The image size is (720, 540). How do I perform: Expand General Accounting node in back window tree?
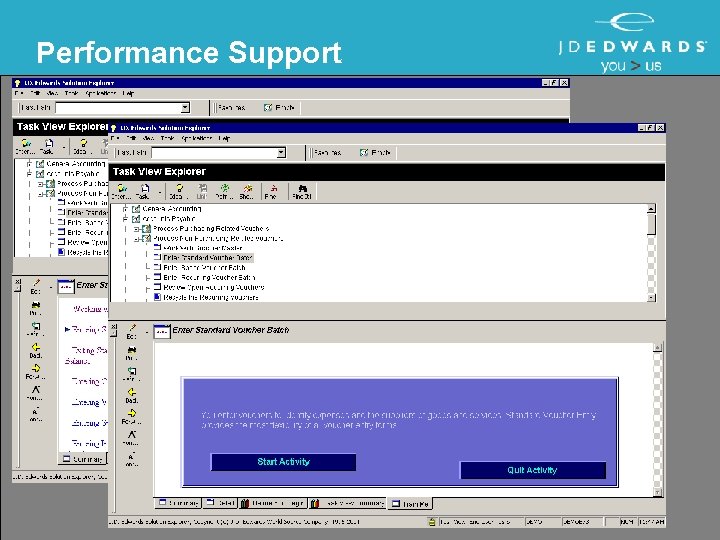click(29, 164)
